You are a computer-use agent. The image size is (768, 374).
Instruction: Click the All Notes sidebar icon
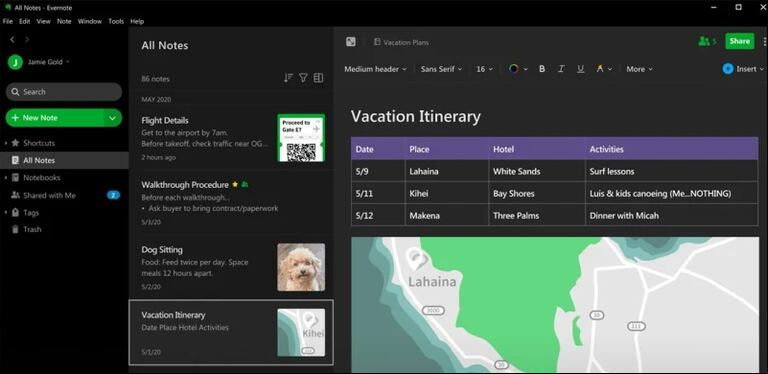(15, 160)
